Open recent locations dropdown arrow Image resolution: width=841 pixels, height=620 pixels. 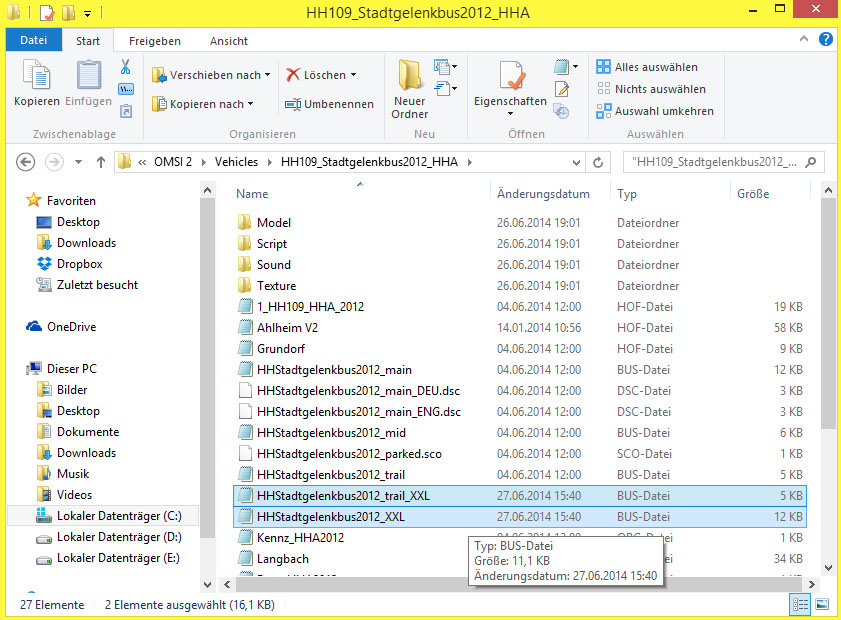(x=78, y=162)
